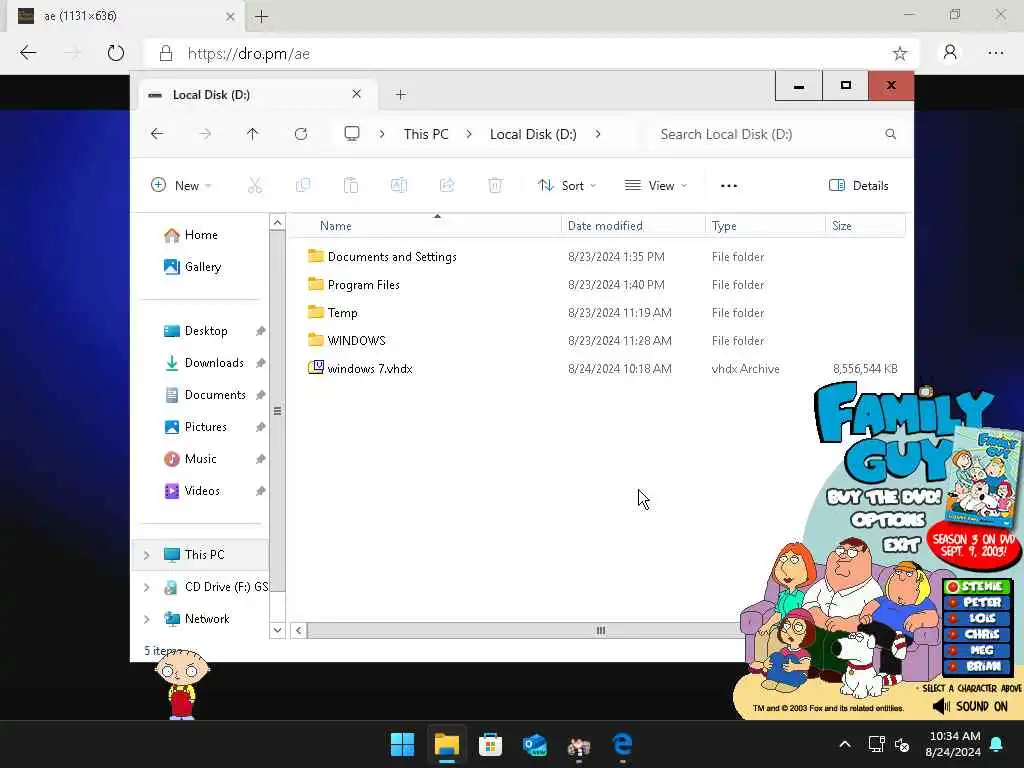Refresh the Local Disk (D:) folder view

[301, 134]
